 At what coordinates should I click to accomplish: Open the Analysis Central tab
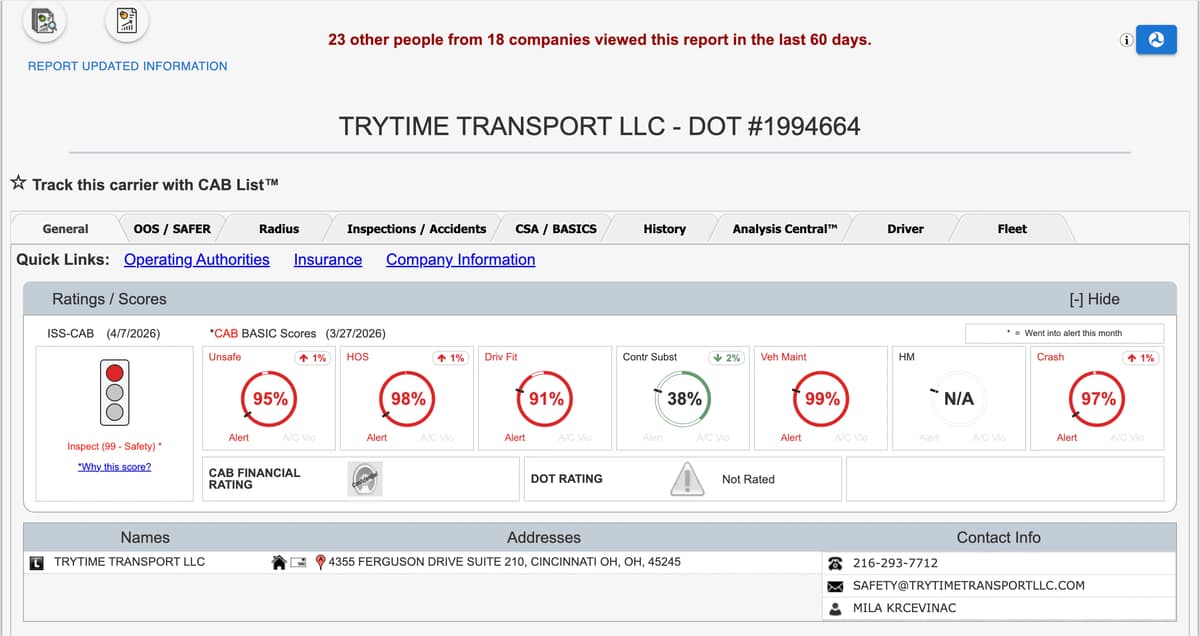click(x=785, y=229)
